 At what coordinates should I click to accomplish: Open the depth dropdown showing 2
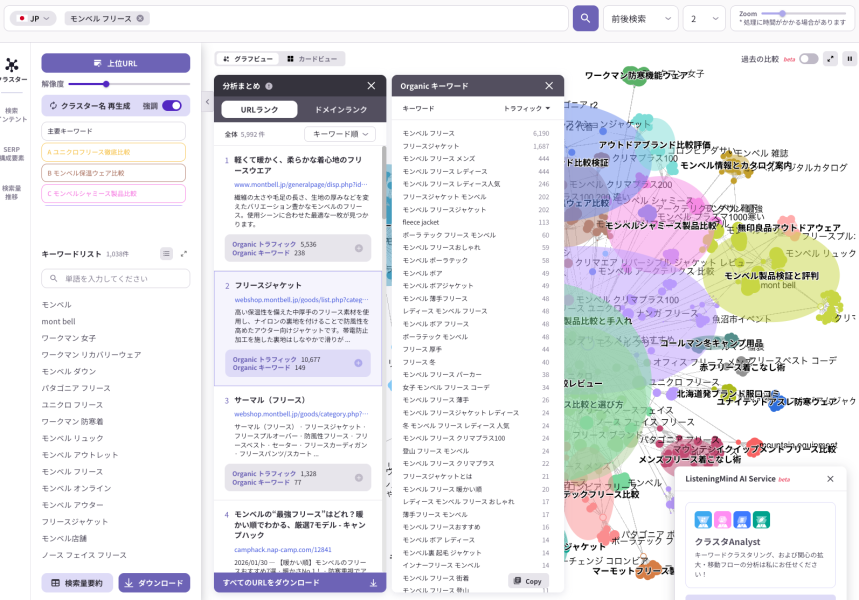[x=704, y=19]
